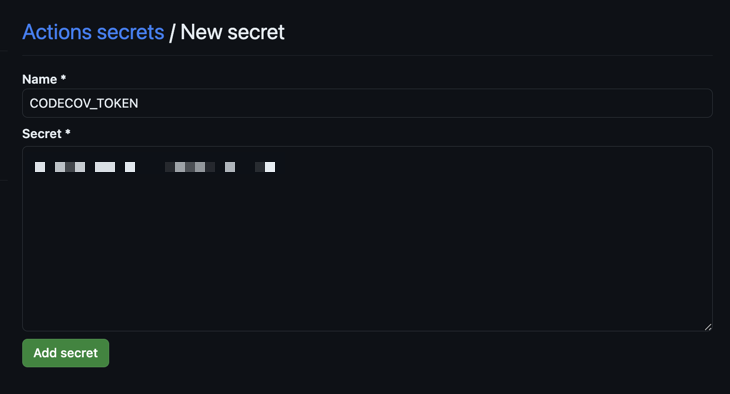Focus the Secret text area
The height and width of the screenshot is (394, 730).
[367, 239]
